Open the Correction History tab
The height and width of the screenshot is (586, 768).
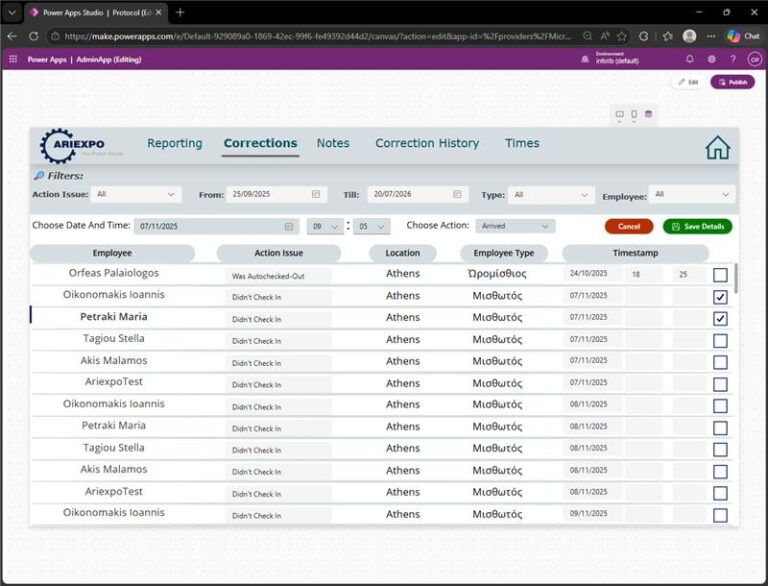(x=427, y=143)
